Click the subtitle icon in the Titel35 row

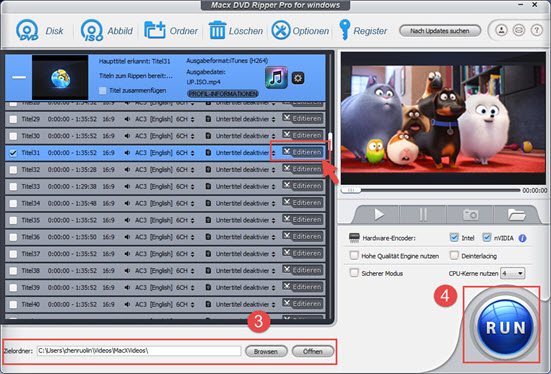208,220
